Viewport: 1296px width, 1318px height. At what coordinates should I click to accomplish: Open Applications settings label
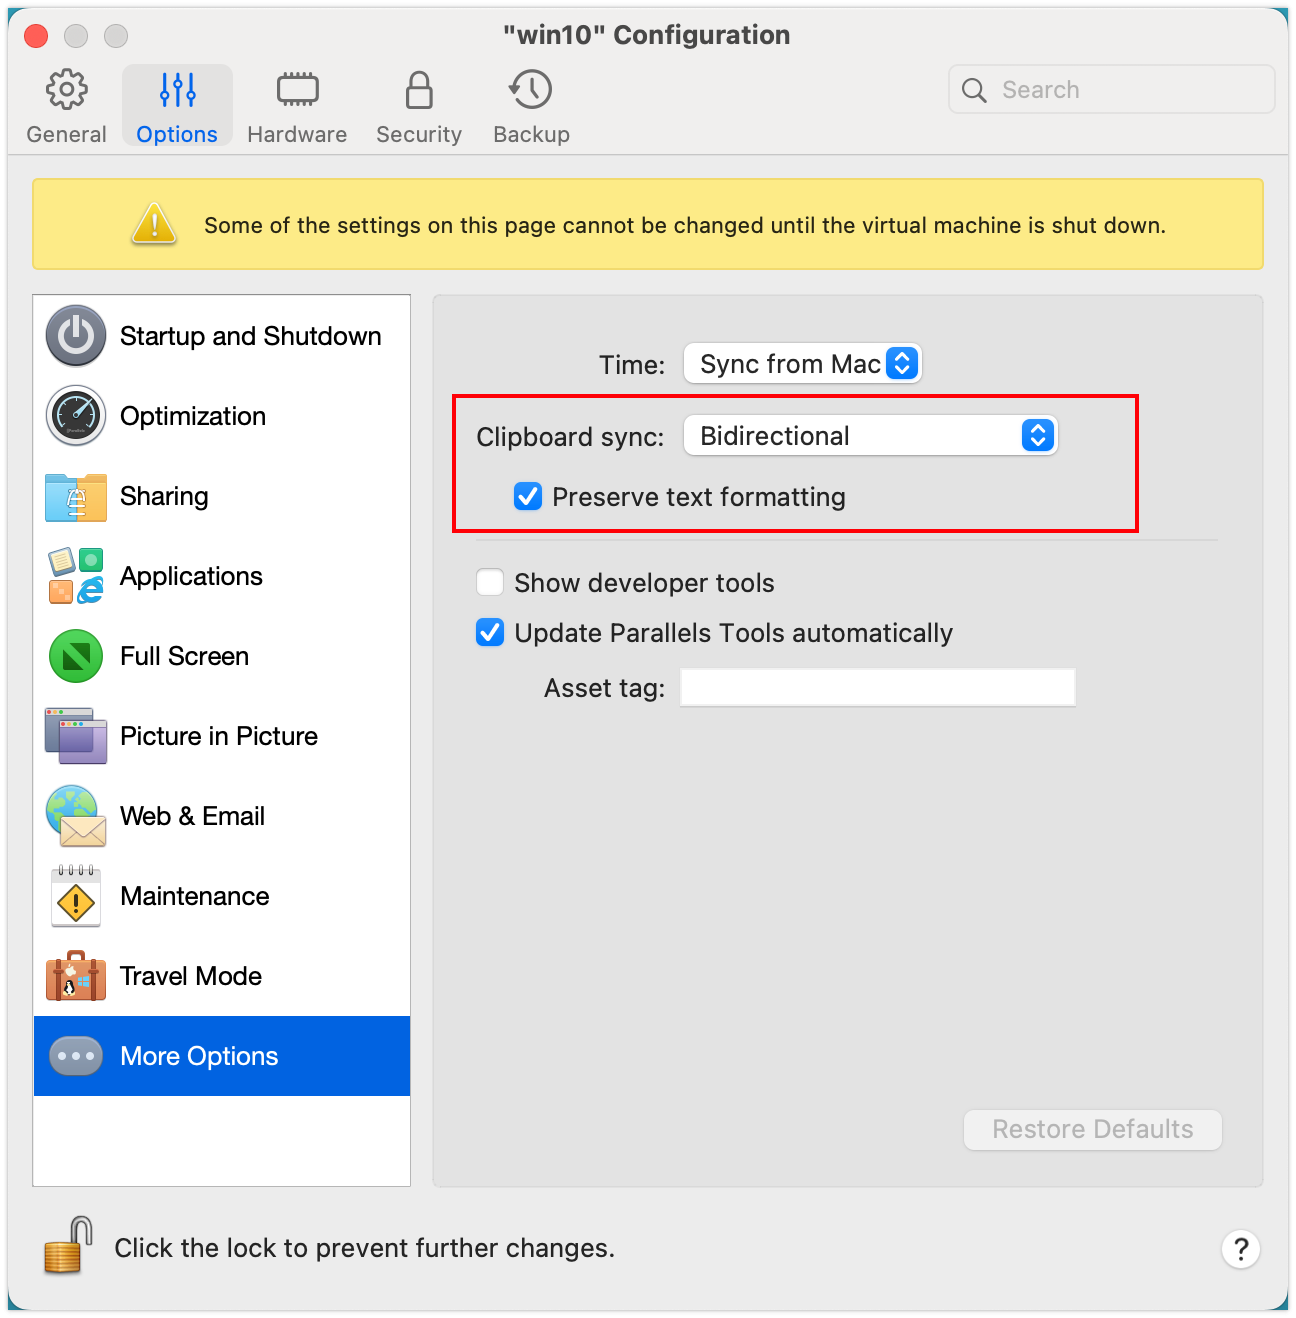[x=191, y=576]
